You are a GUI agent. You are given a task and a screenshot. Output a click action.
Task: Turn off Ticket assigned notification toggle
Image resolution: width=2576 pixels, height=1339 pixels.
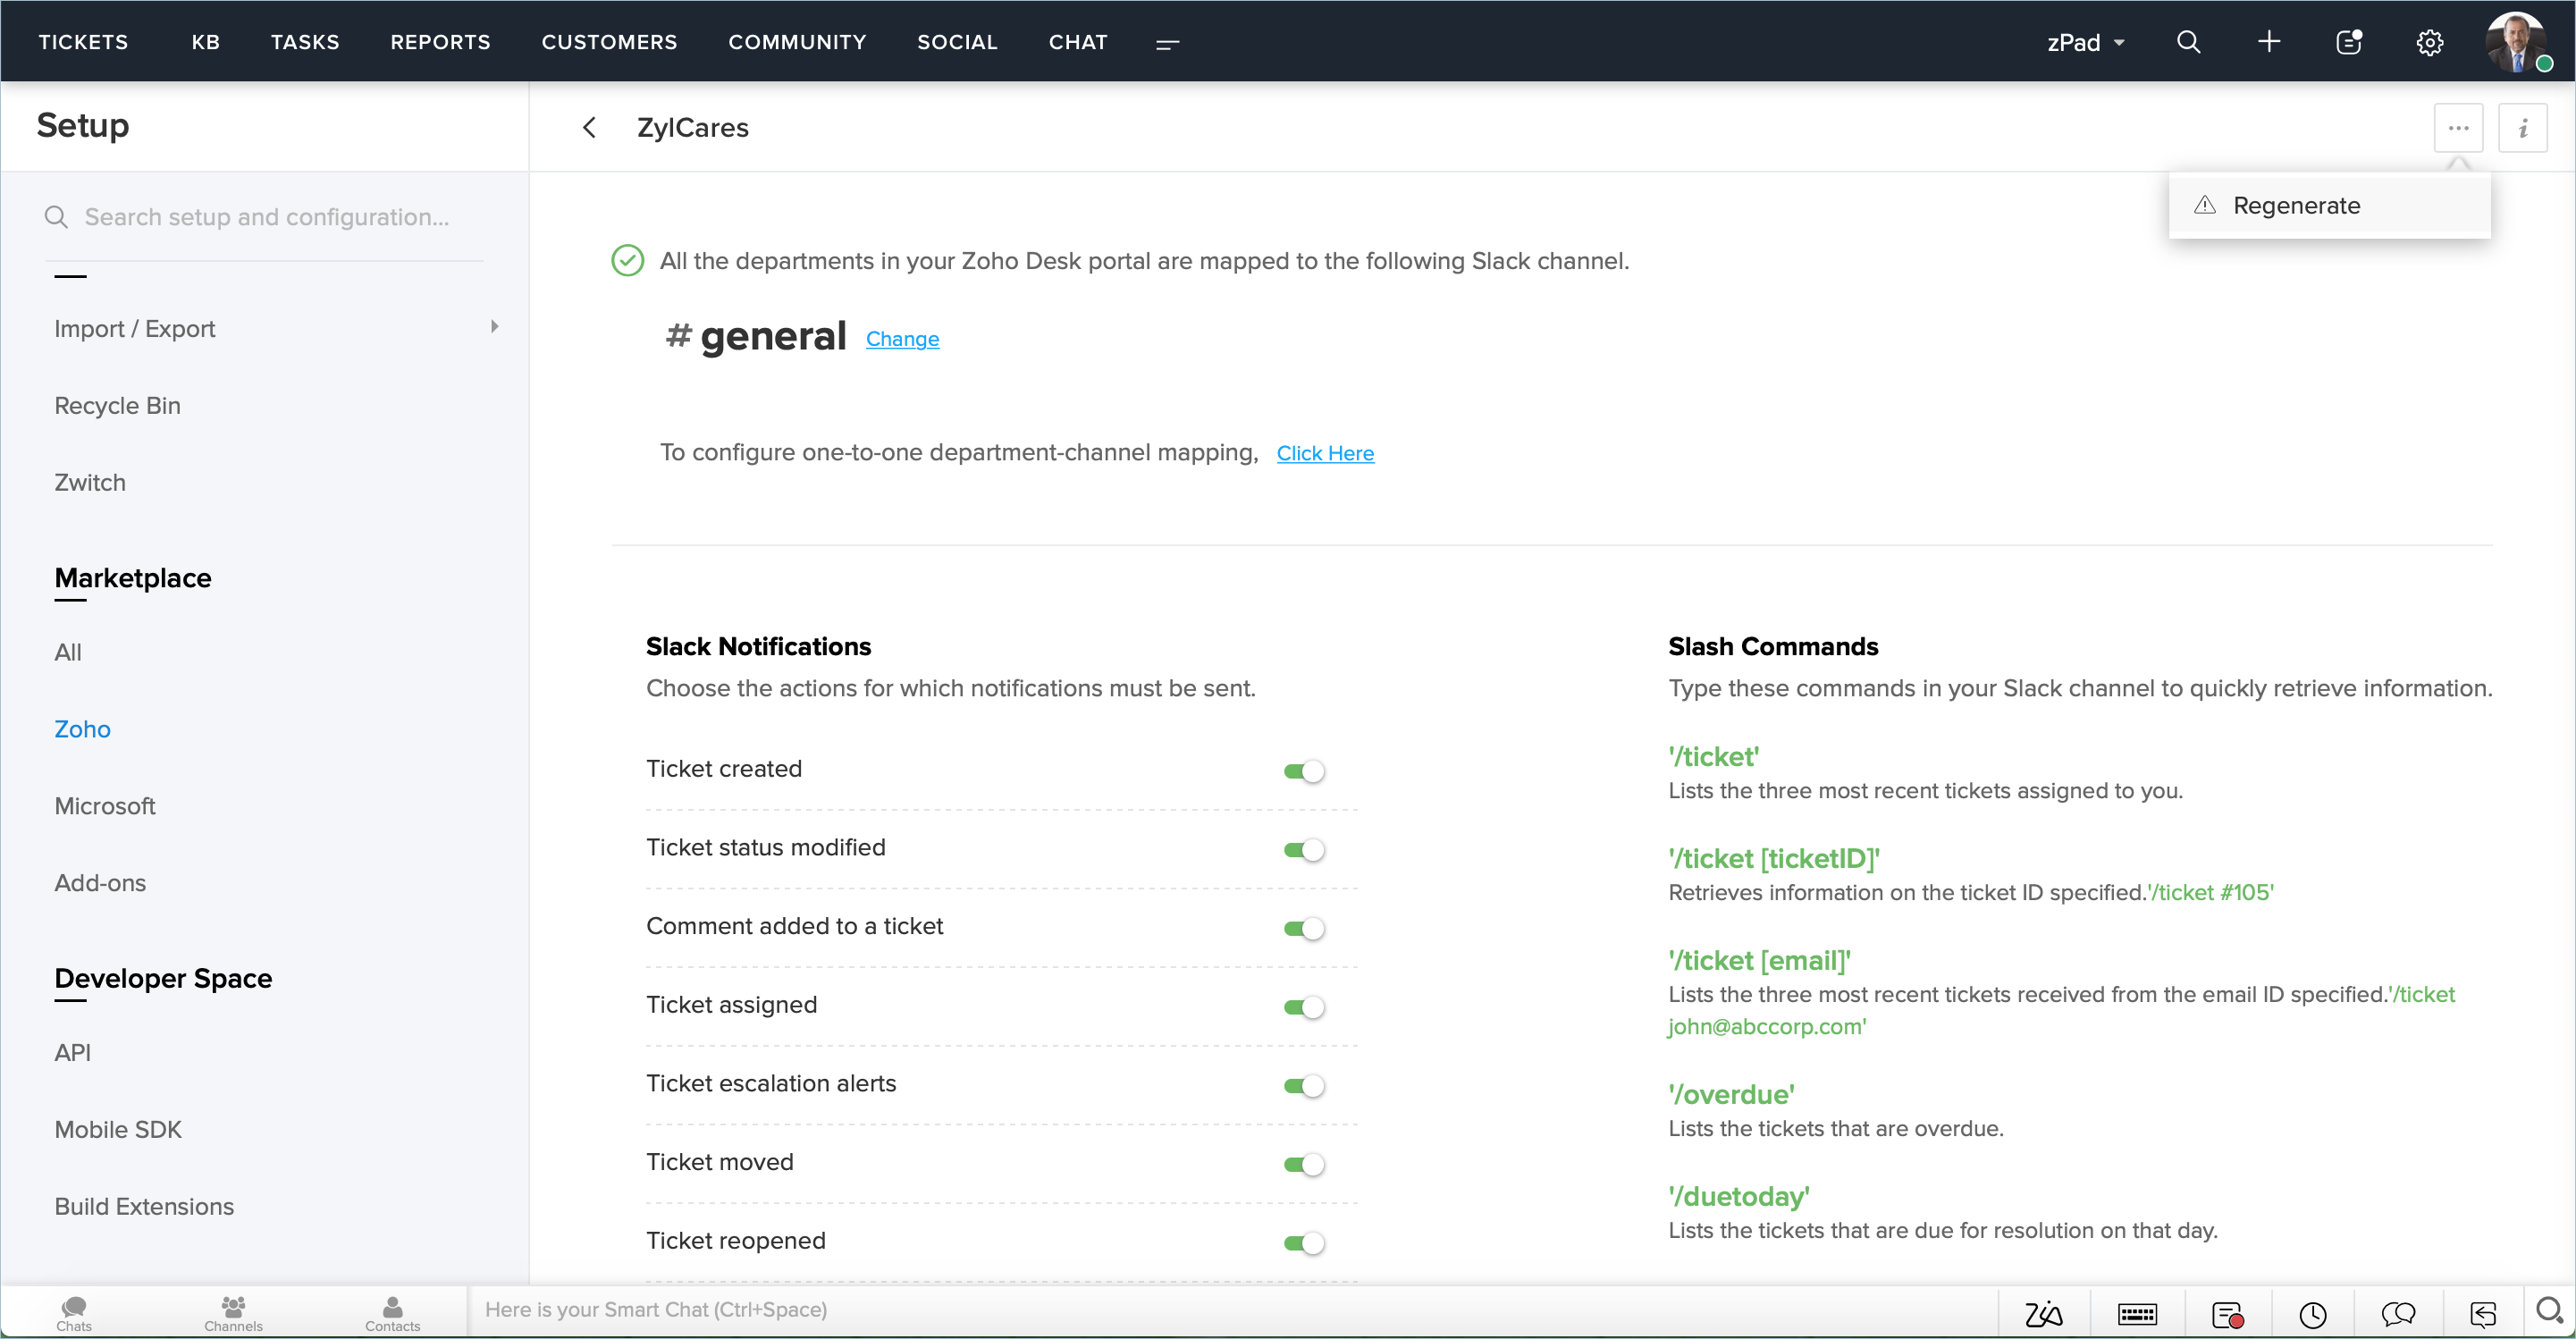[1304, 1007]
